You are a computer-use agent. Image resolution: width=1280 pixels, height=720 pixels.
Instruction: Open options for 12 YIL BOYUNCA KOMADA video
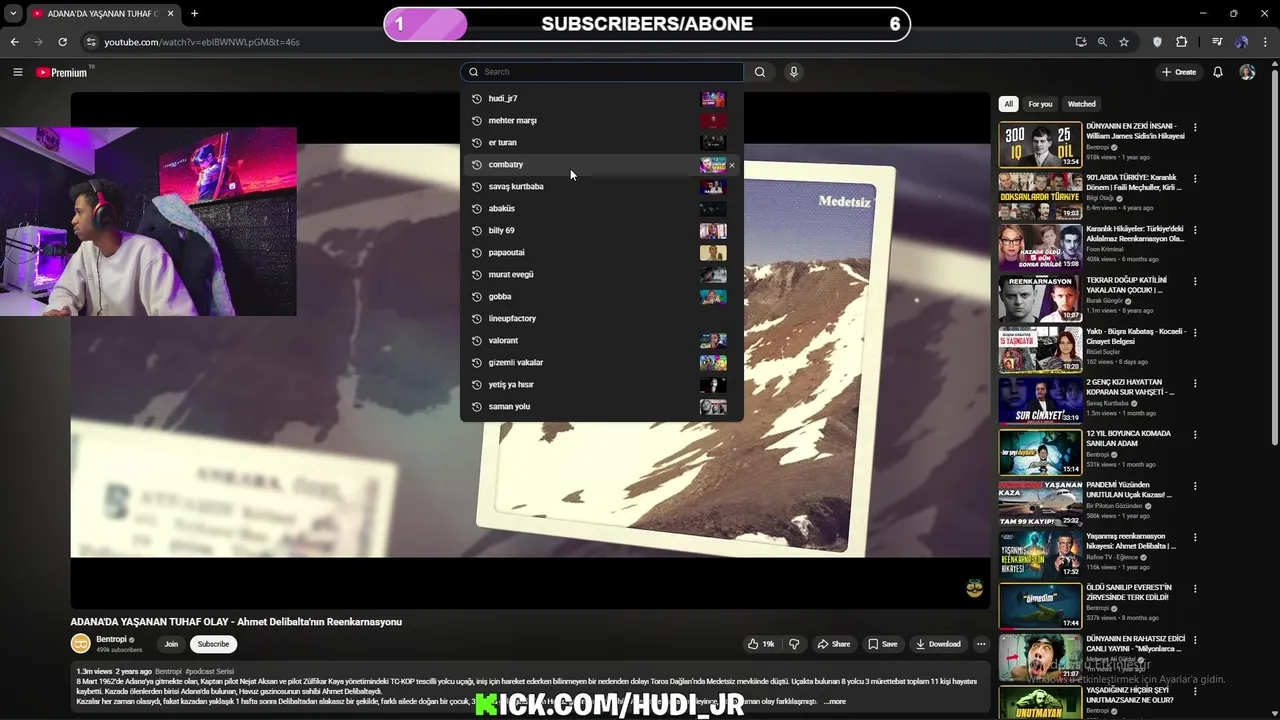(x=1195, y=435)
